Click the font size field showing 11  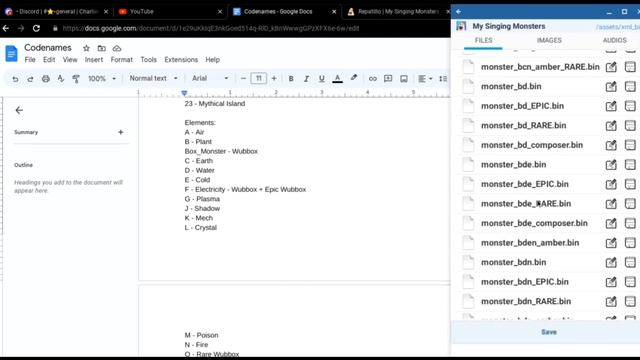[259, 78]
